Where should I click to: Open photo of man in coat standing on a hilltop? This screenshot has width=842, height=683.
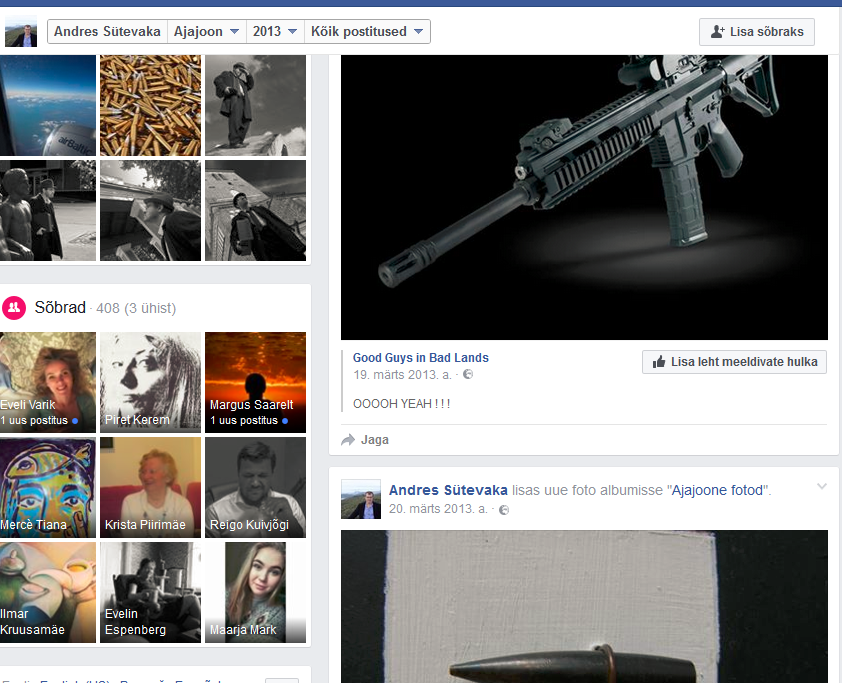pyautogui.click(x=256, y=105)
